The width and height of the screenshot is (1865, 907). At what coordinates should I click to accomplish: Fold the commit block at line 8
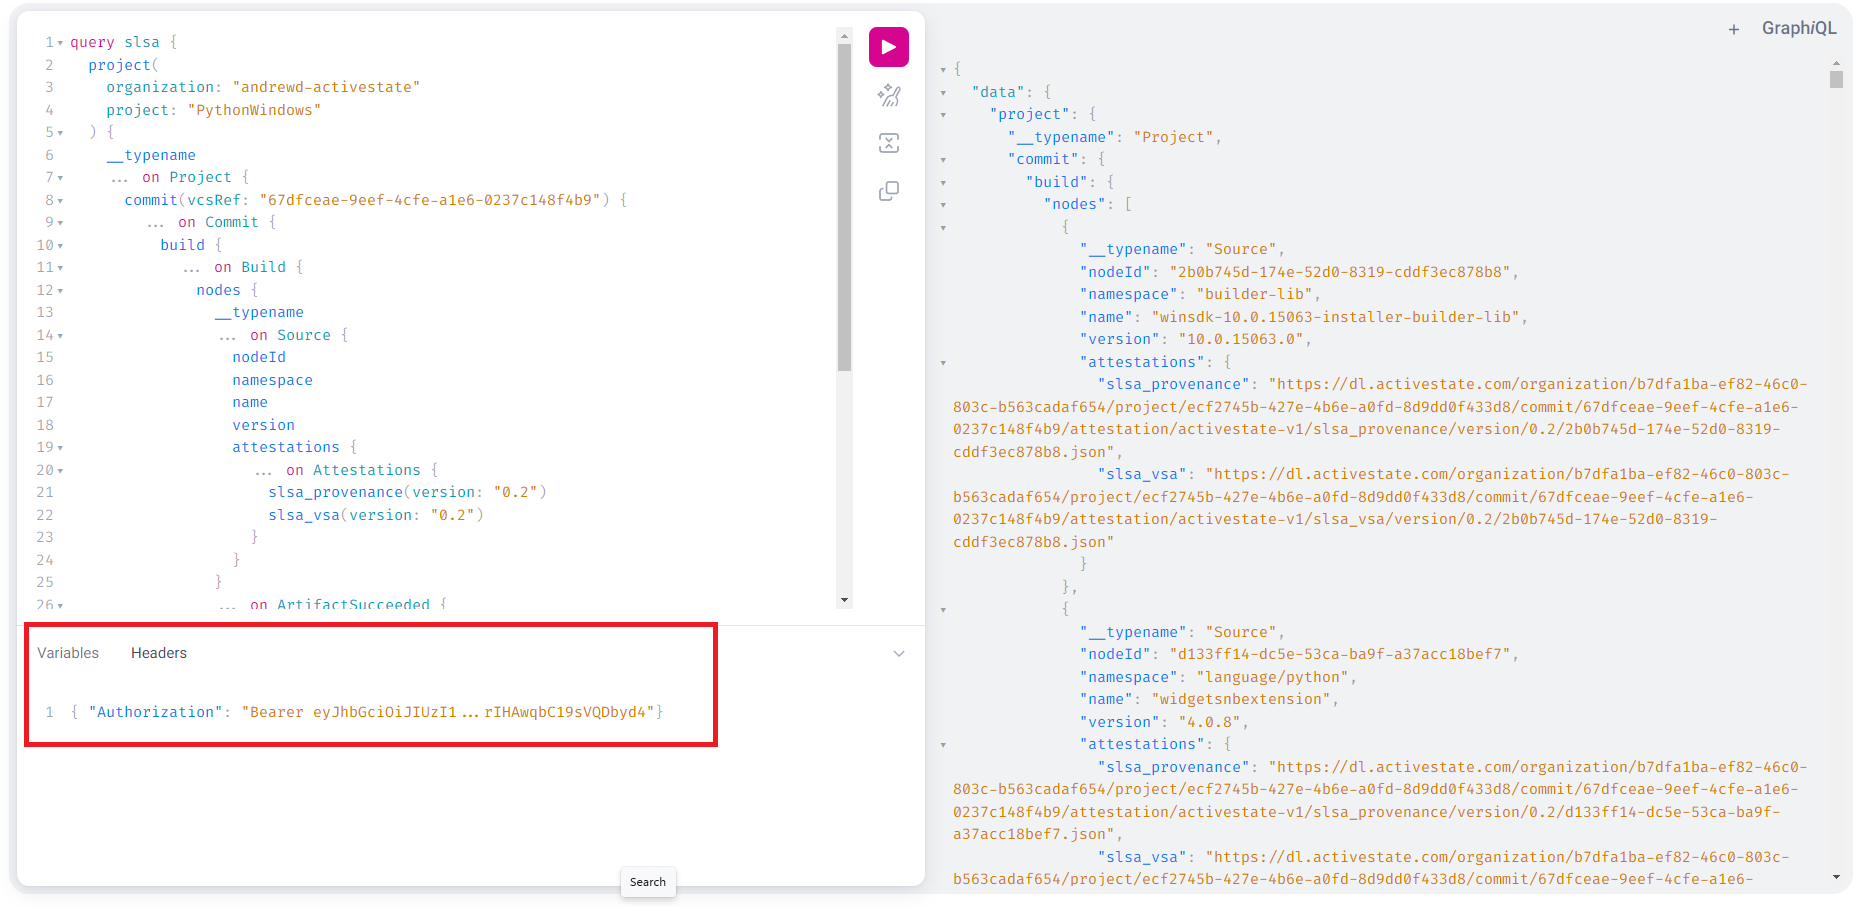[x=60, y=201]
